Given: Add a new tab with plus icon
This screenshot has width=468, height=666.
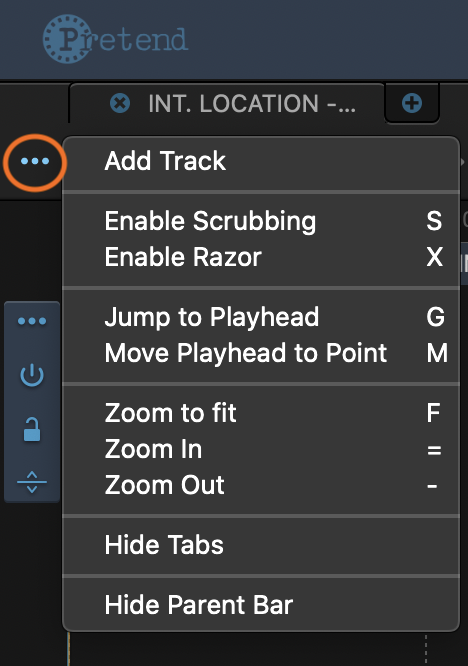Looking at the screenshot, I should [412, 103].
